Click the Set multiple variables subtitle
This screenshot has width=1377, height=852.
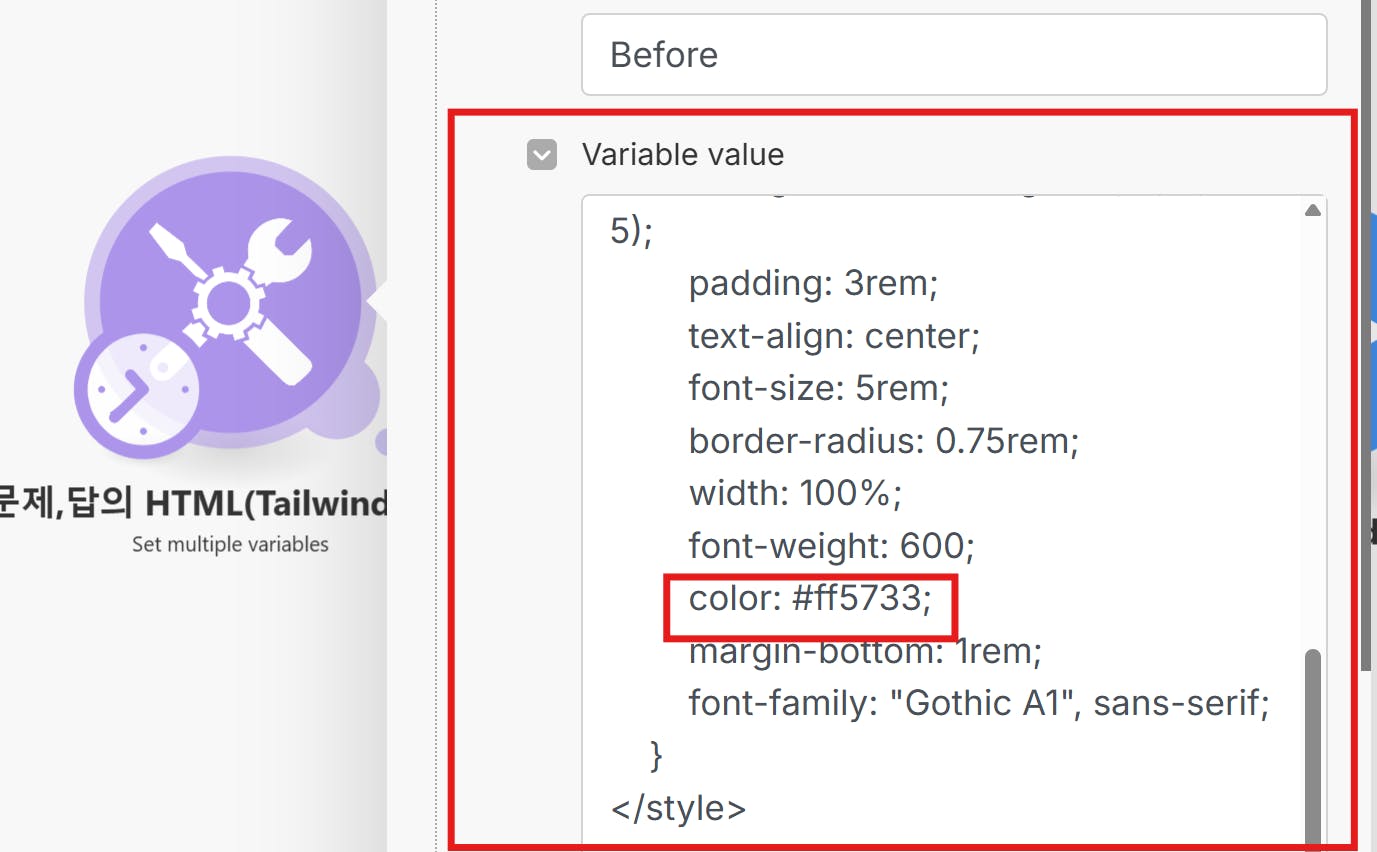click(x=230, y=545)
